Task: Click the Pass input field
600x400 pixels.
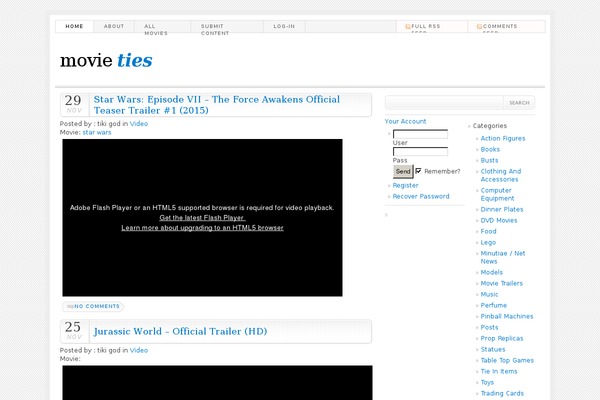Action: point(420,152)
